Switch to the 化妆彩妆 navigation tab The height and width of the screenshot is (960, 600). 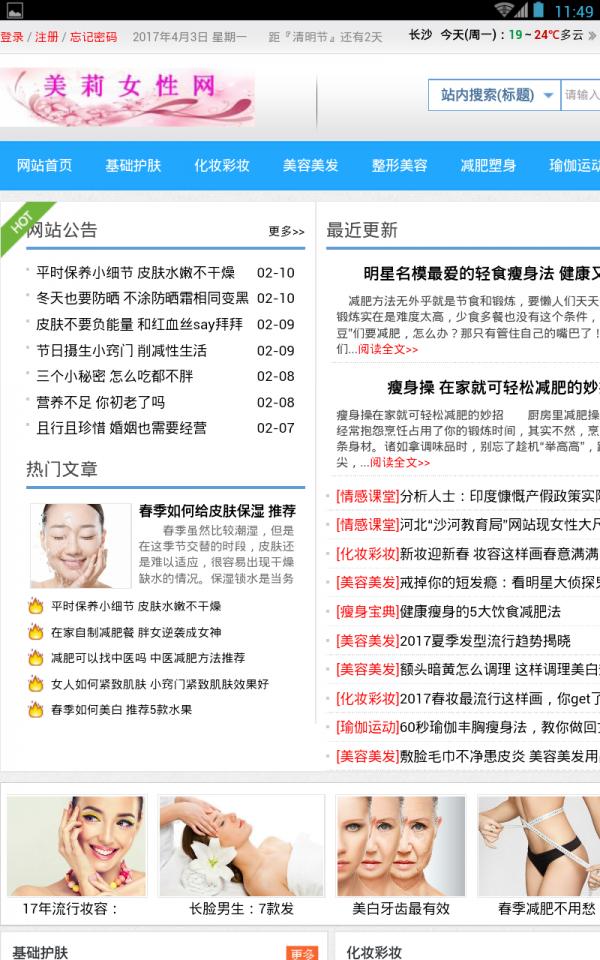tap(222, 166)
